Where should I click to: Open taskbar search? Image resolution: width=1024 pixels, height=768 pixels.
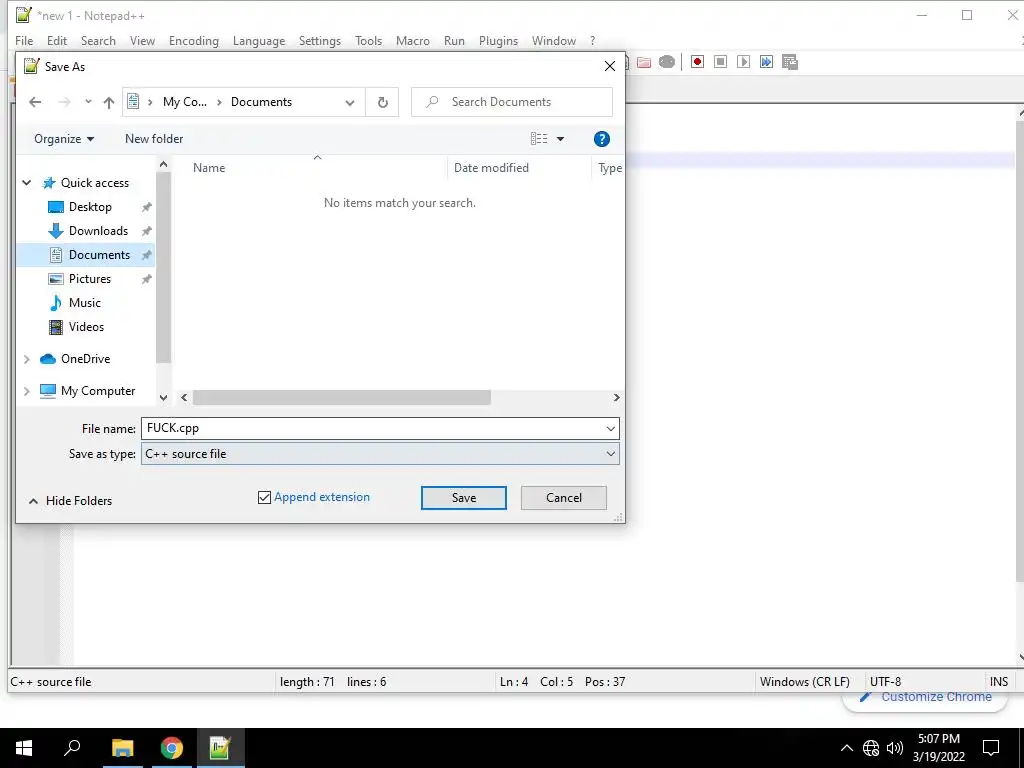coord(72,748)
